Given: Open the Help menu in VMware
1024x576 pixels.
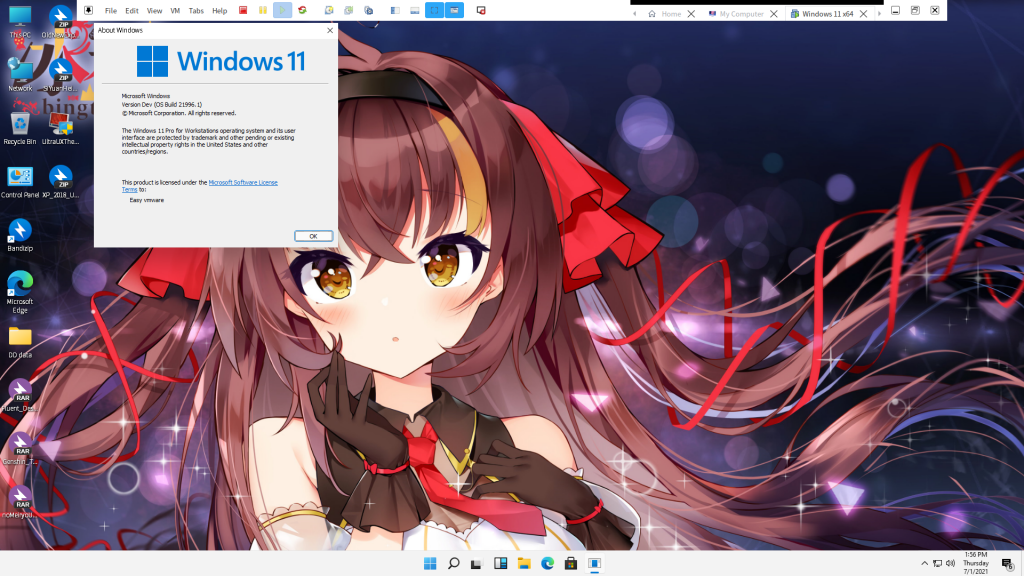Looking at the screenshot, I should click(x=219, y=10).
